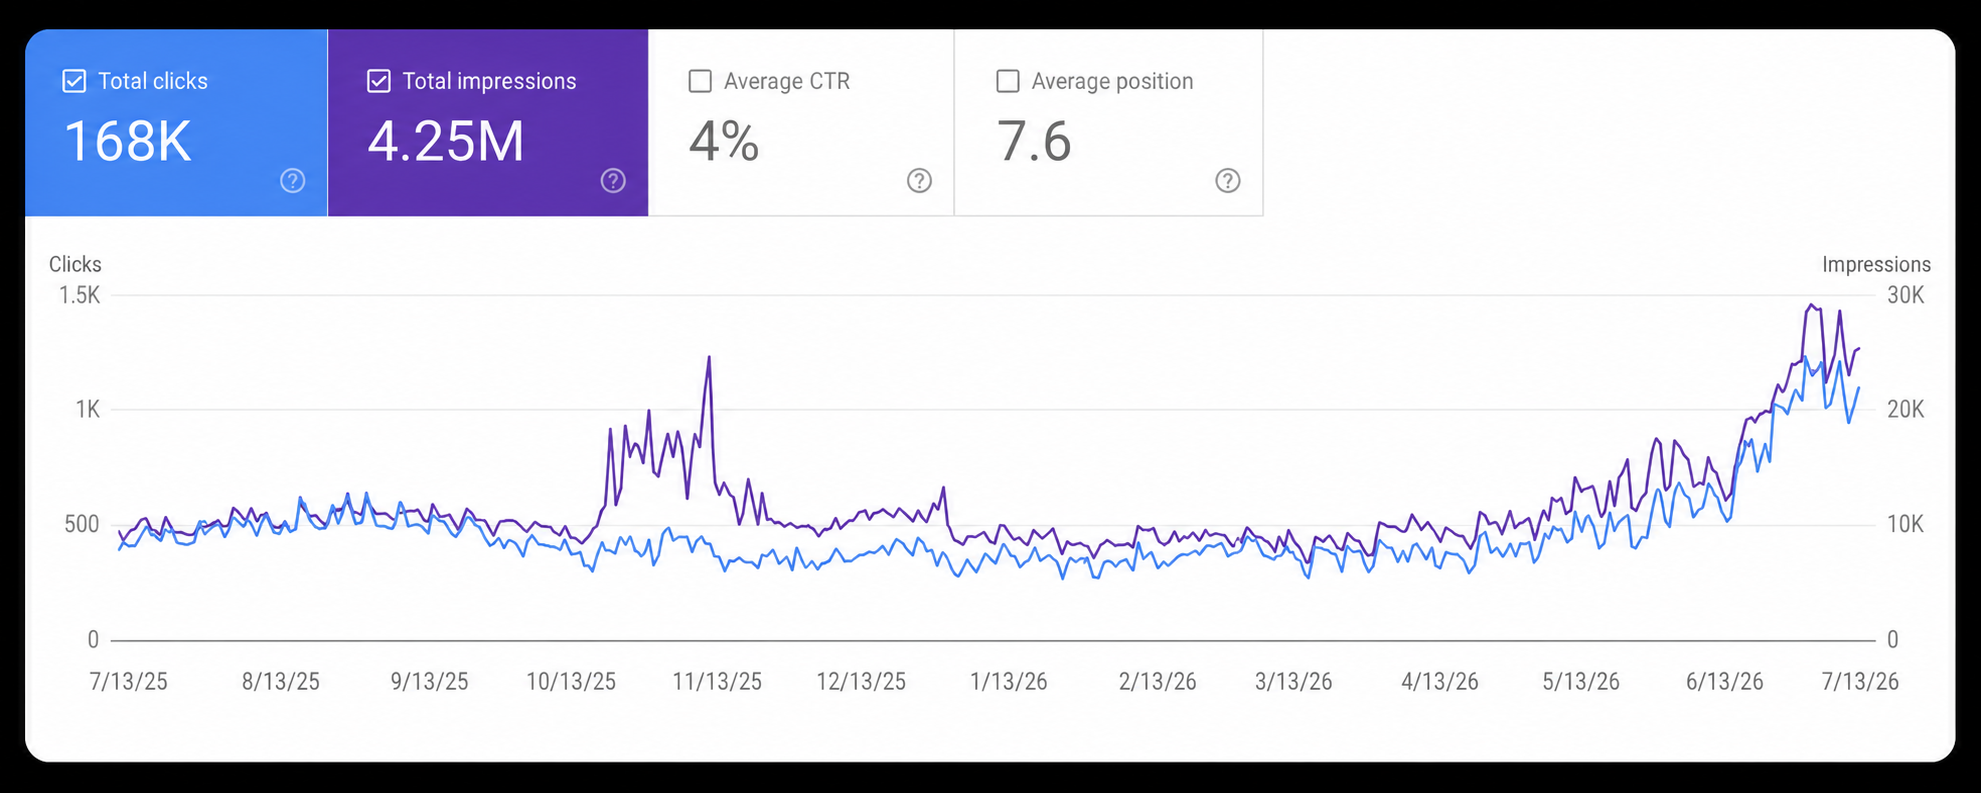Select the 168K total clicks value
This screenshot has width=1981, height=793.
point(127,141)
